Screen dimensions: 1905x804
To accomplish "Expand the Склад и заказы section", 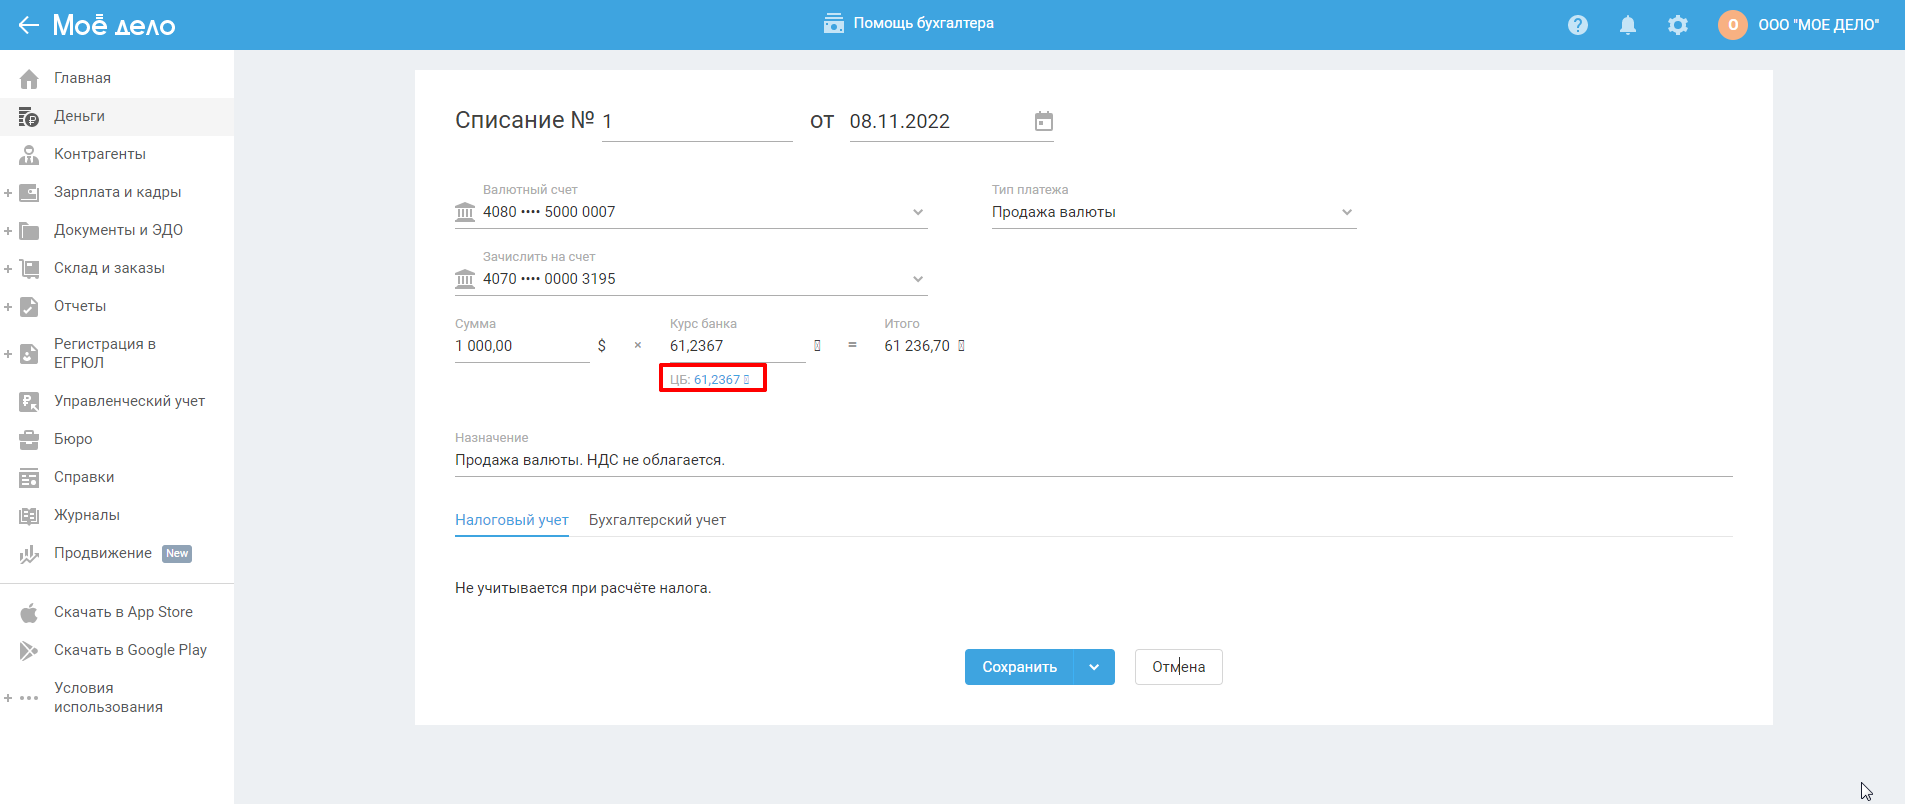I will click(8, 268).
